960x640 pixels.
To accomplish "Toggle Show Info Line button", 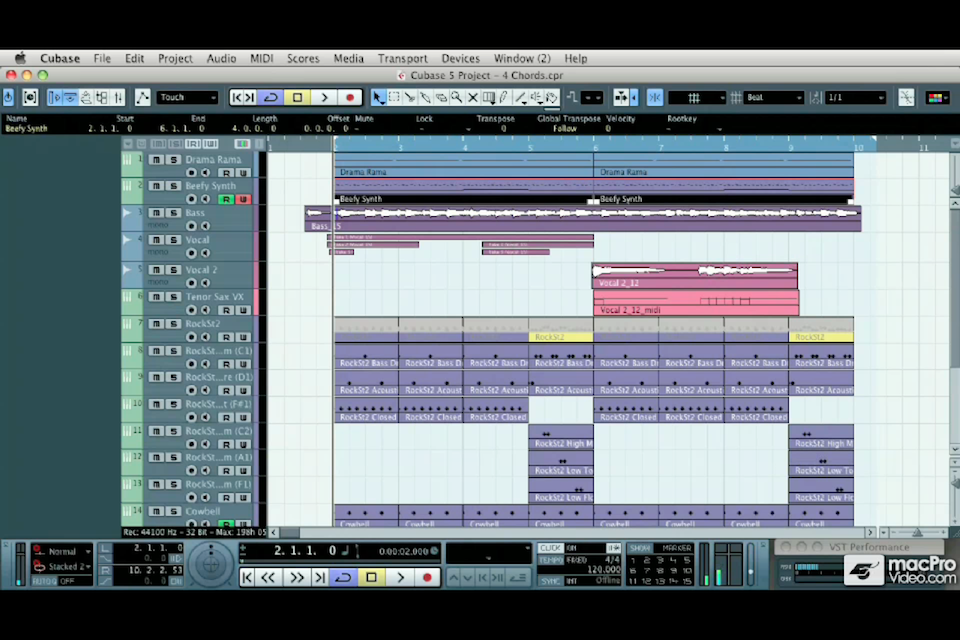I will tap(70, 97).
